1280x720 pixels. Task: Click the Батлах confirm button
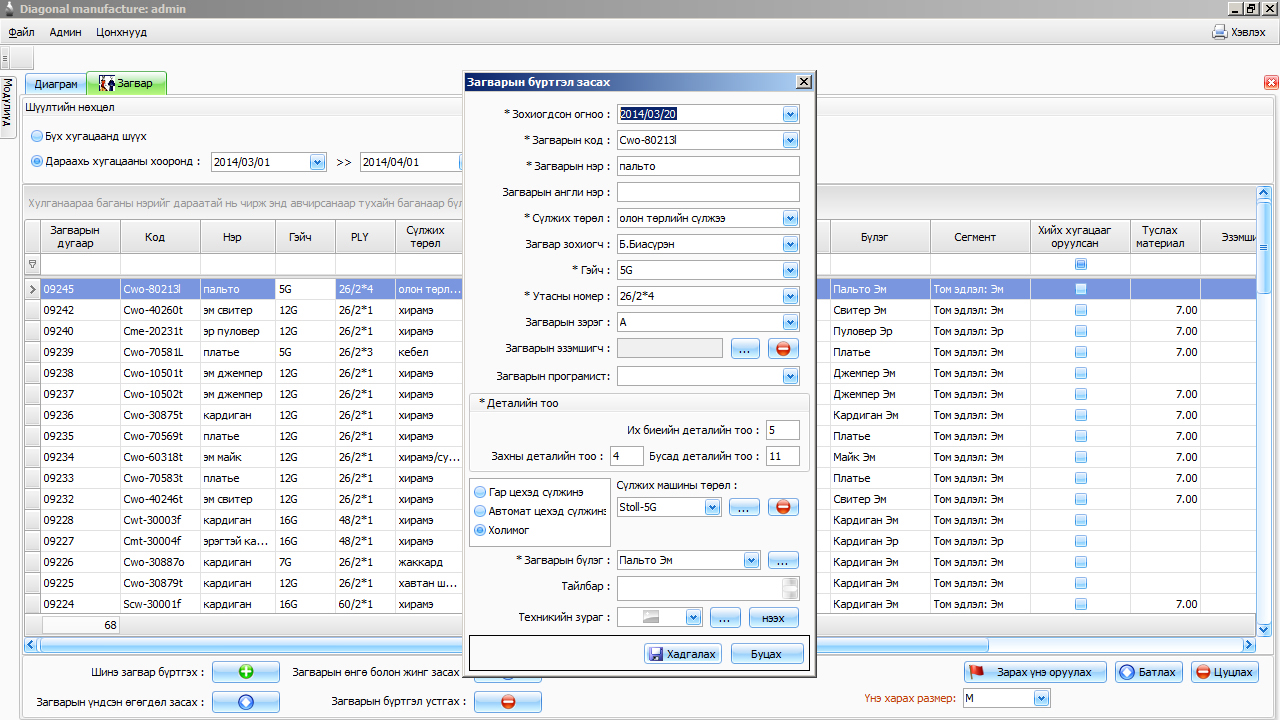tap(1149, 672)
